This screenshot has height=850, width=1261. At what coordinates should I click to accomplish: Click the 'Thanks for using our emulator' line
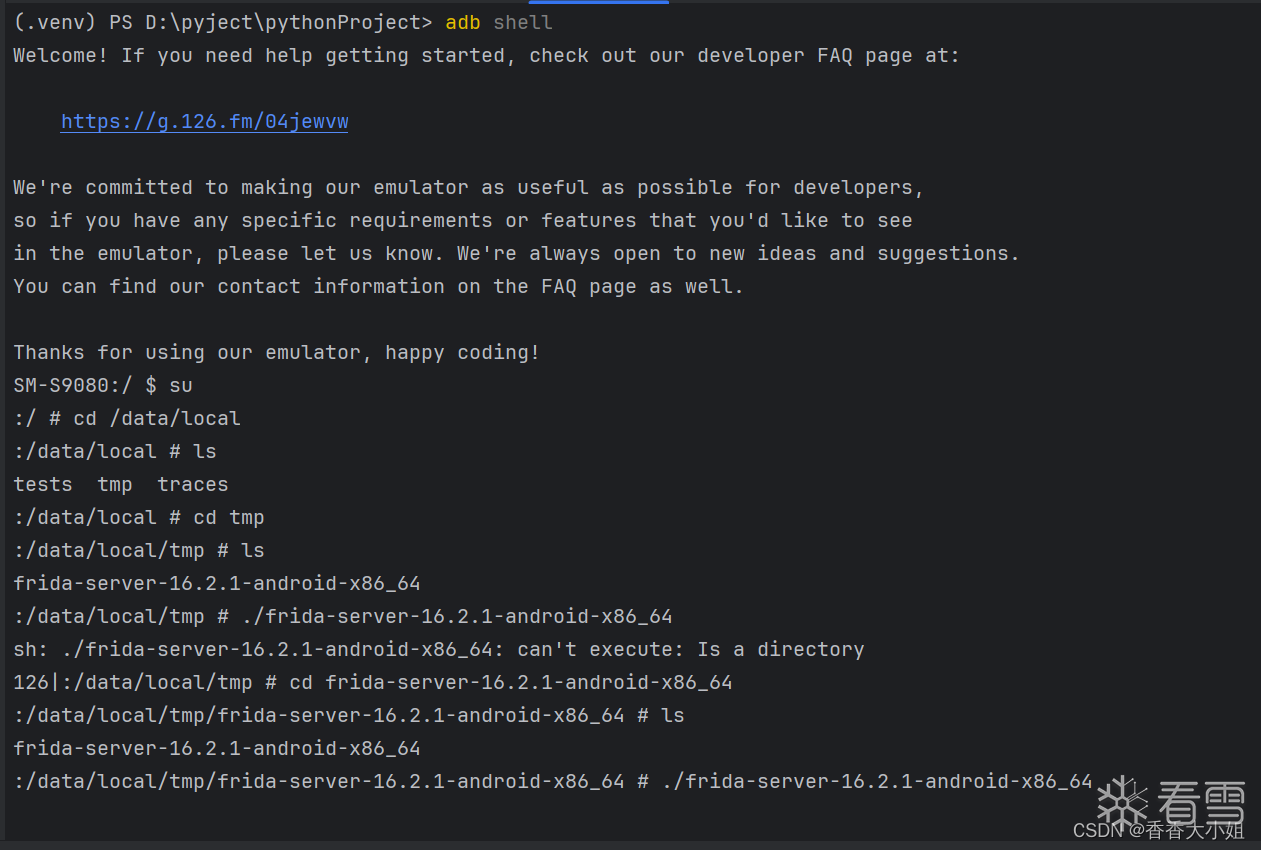(277, 352)
